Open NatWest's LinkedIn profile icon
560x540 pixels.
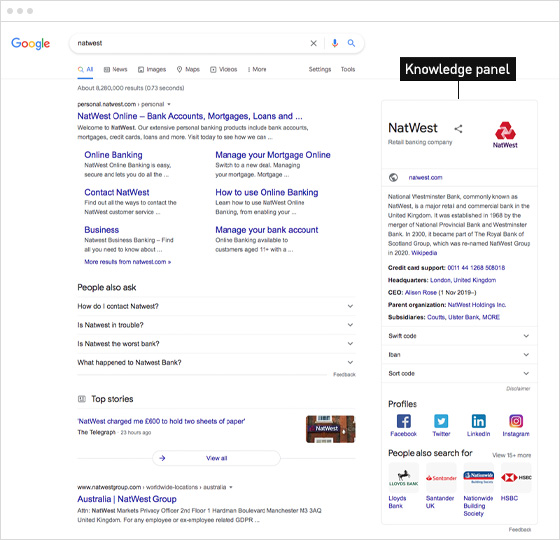(x=479, y=421)
